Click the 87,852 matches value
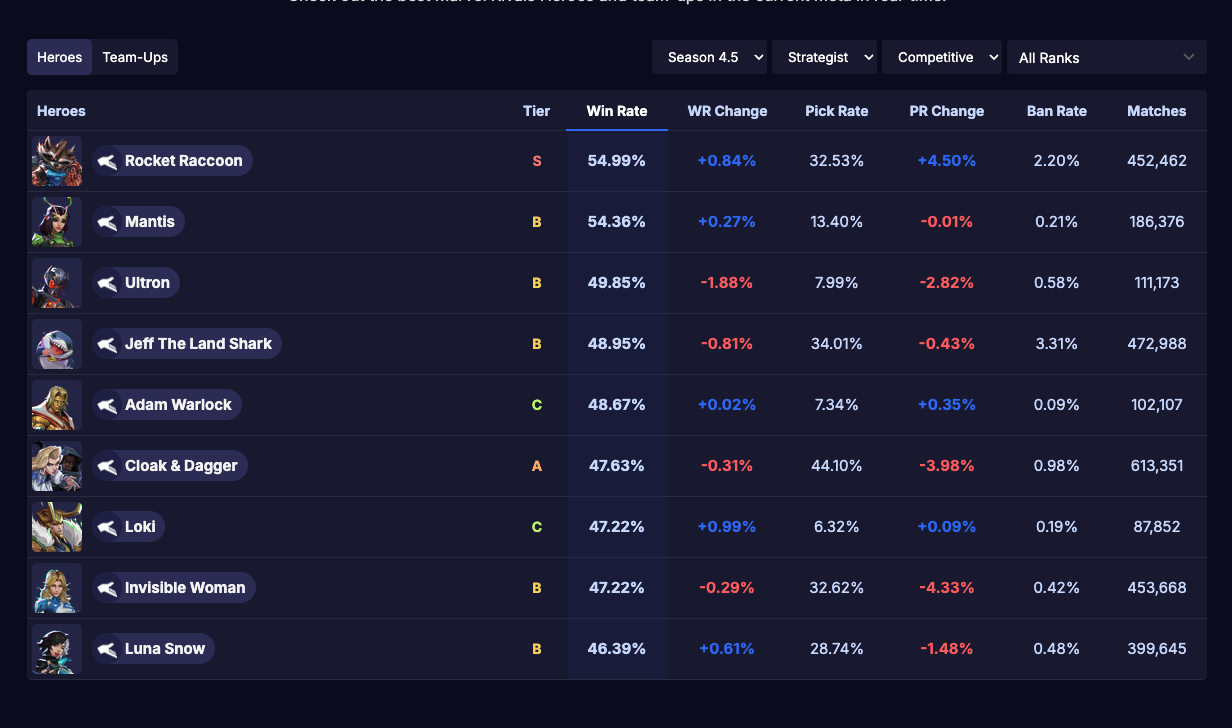1232x728 pixels. (x=1157, y=527)
